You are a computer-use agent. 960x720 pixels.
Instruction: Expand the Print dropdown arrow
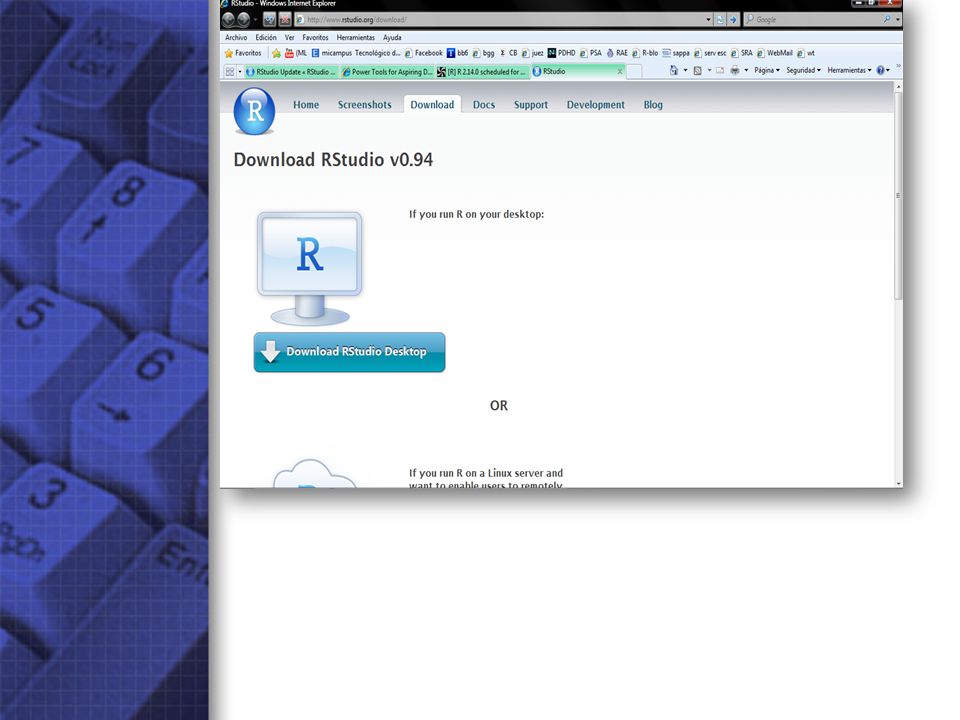[x=746, y=70]
